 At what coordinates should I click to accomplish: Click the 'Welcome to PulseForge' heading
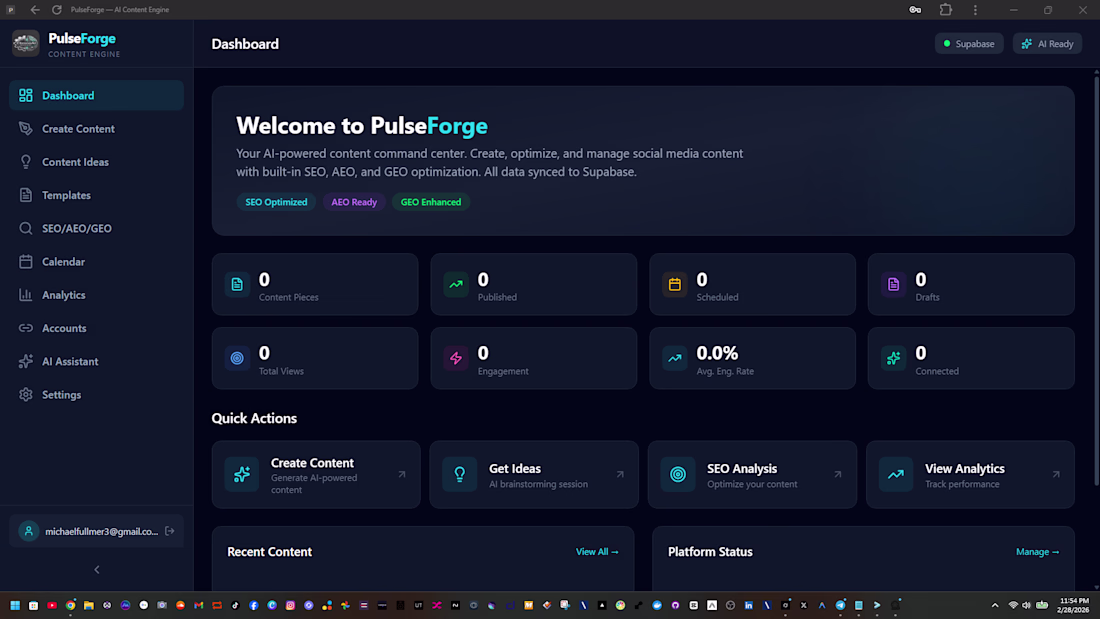362,126
